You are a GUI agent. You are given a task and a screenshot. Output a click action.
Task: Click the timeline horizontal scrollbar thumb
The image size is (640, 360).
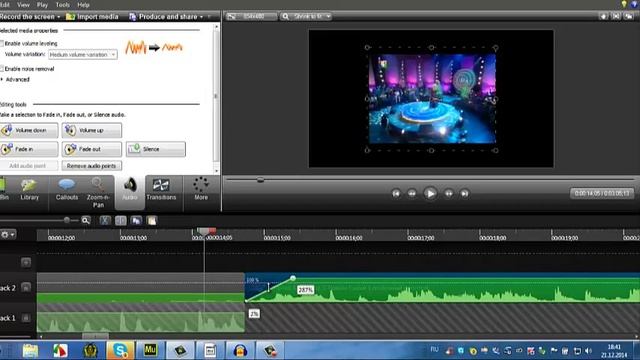point(96,336)
